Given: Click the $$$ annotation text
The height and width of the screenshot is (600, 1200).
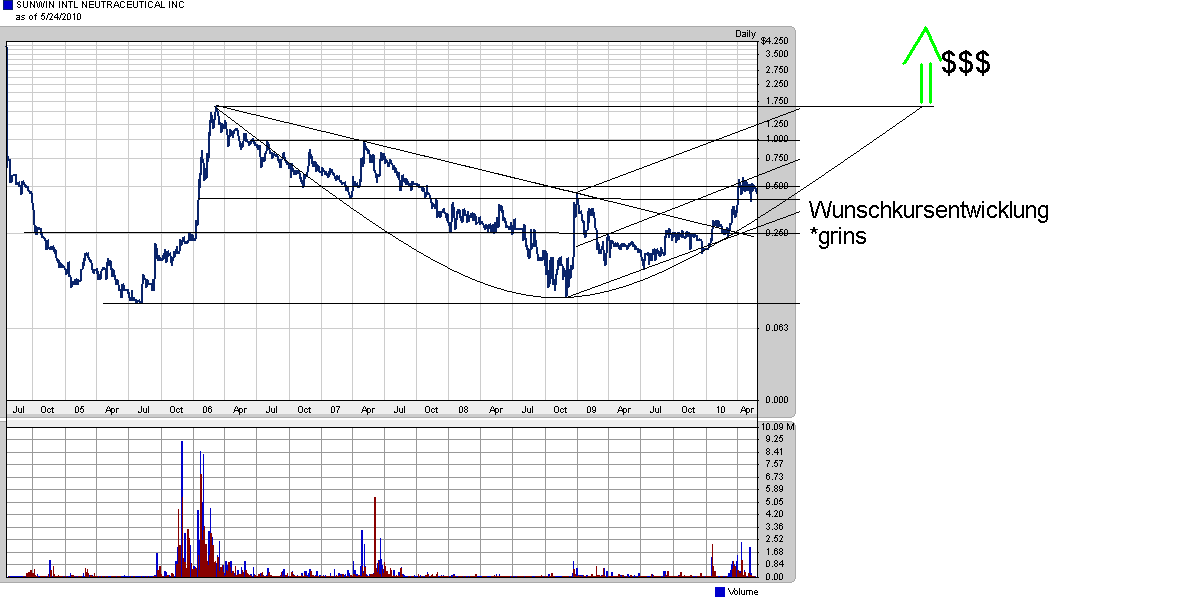Looking at the screenshot, I should tap(966, 63).
